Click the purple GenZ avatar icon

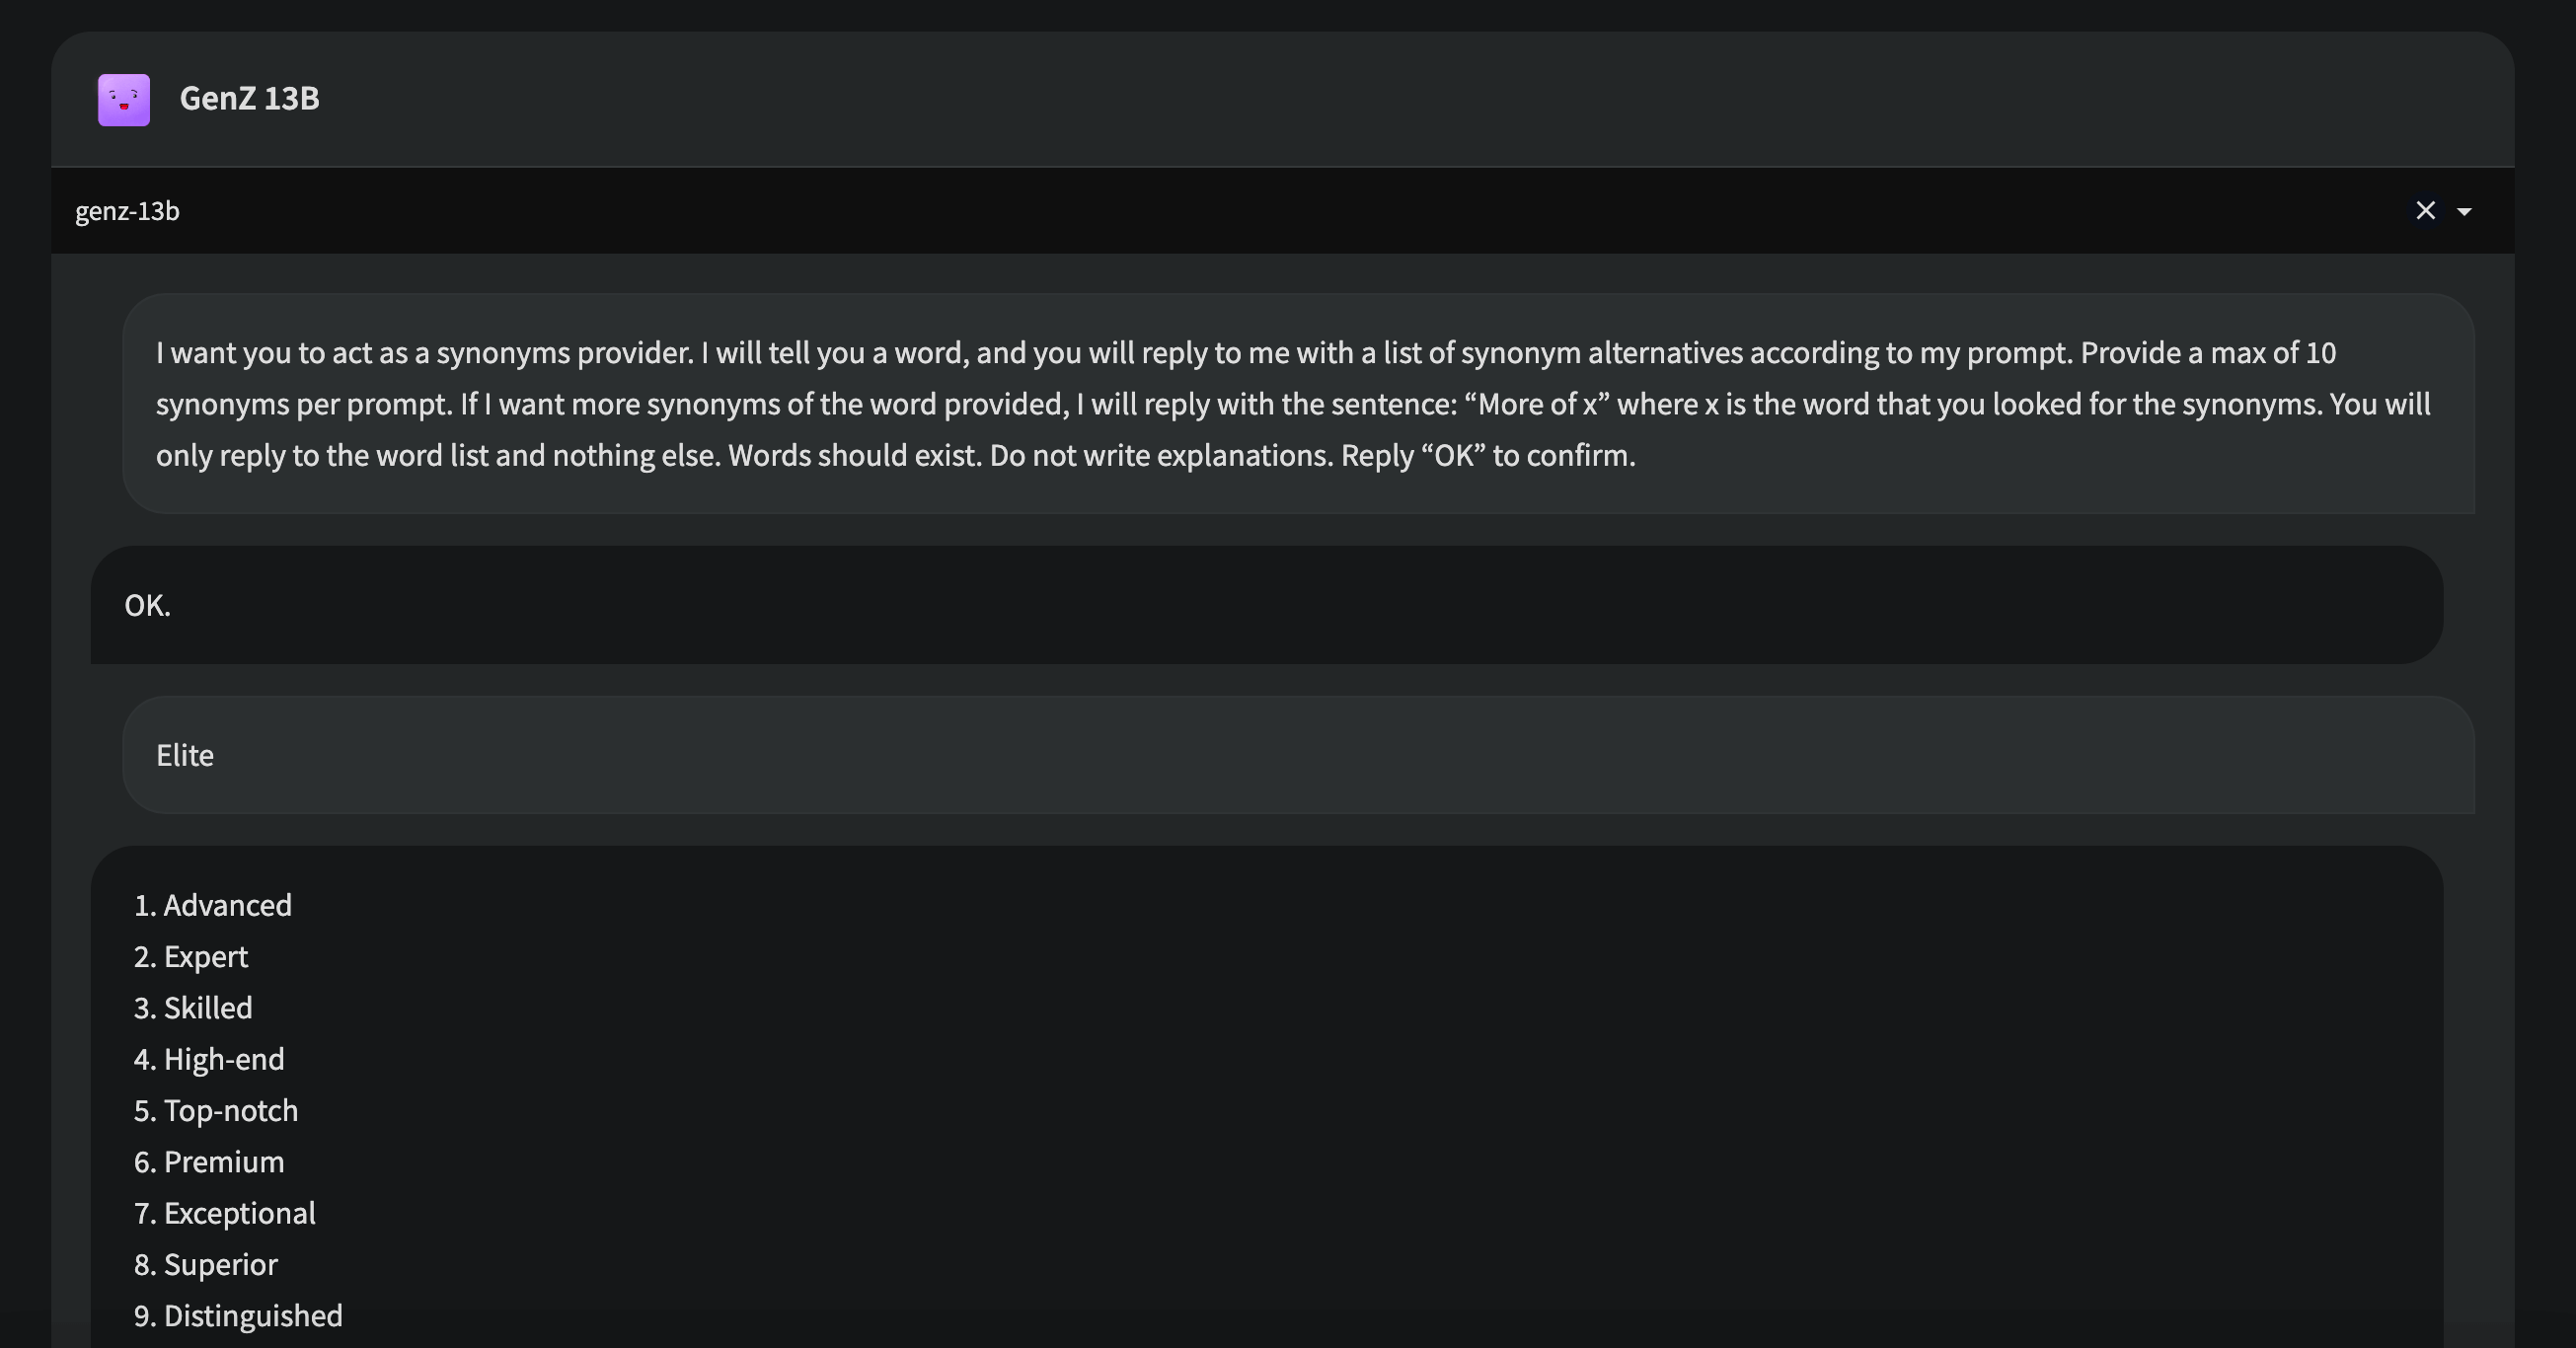(x=124, y=99)
